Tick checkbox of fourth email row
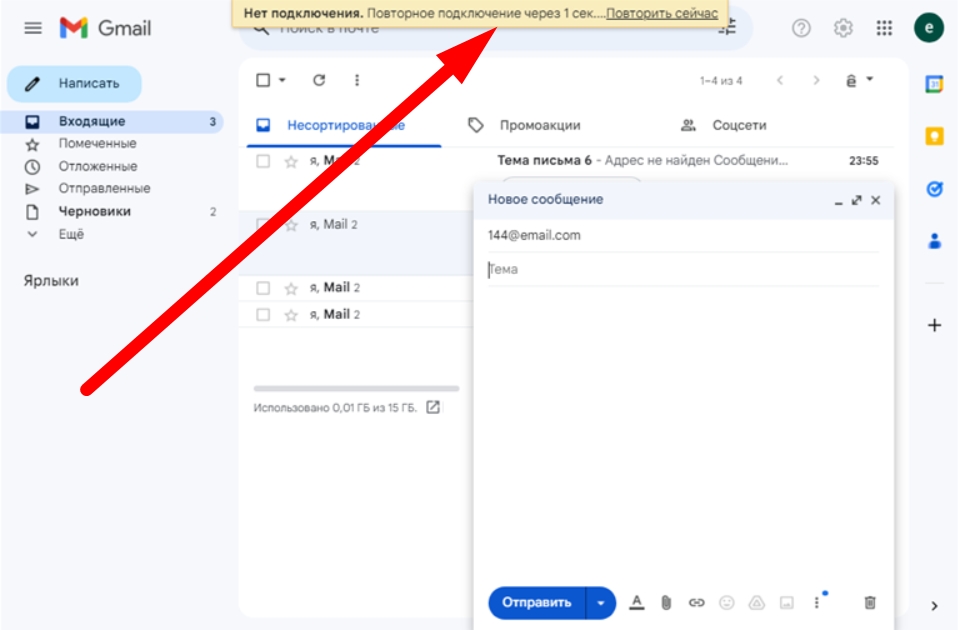This screenshot has height=630, width=958. [x=263, y=315]
